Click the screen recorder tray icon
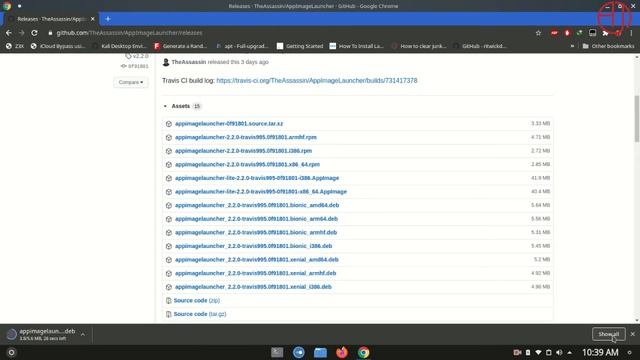The width and height of the screenshot is (640, 360). [x=517, y=352]
